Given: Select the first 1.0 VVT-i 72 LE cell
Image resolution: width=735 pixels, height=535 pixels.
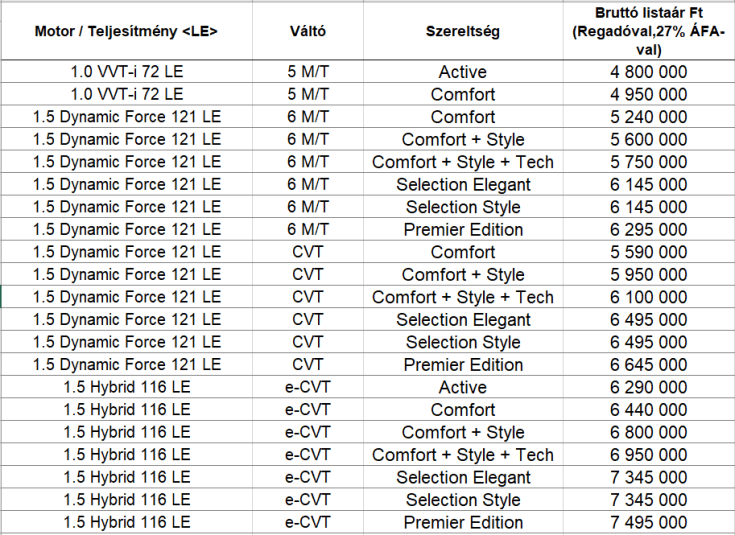Looking at the screenshot, I should pos(127,72).
